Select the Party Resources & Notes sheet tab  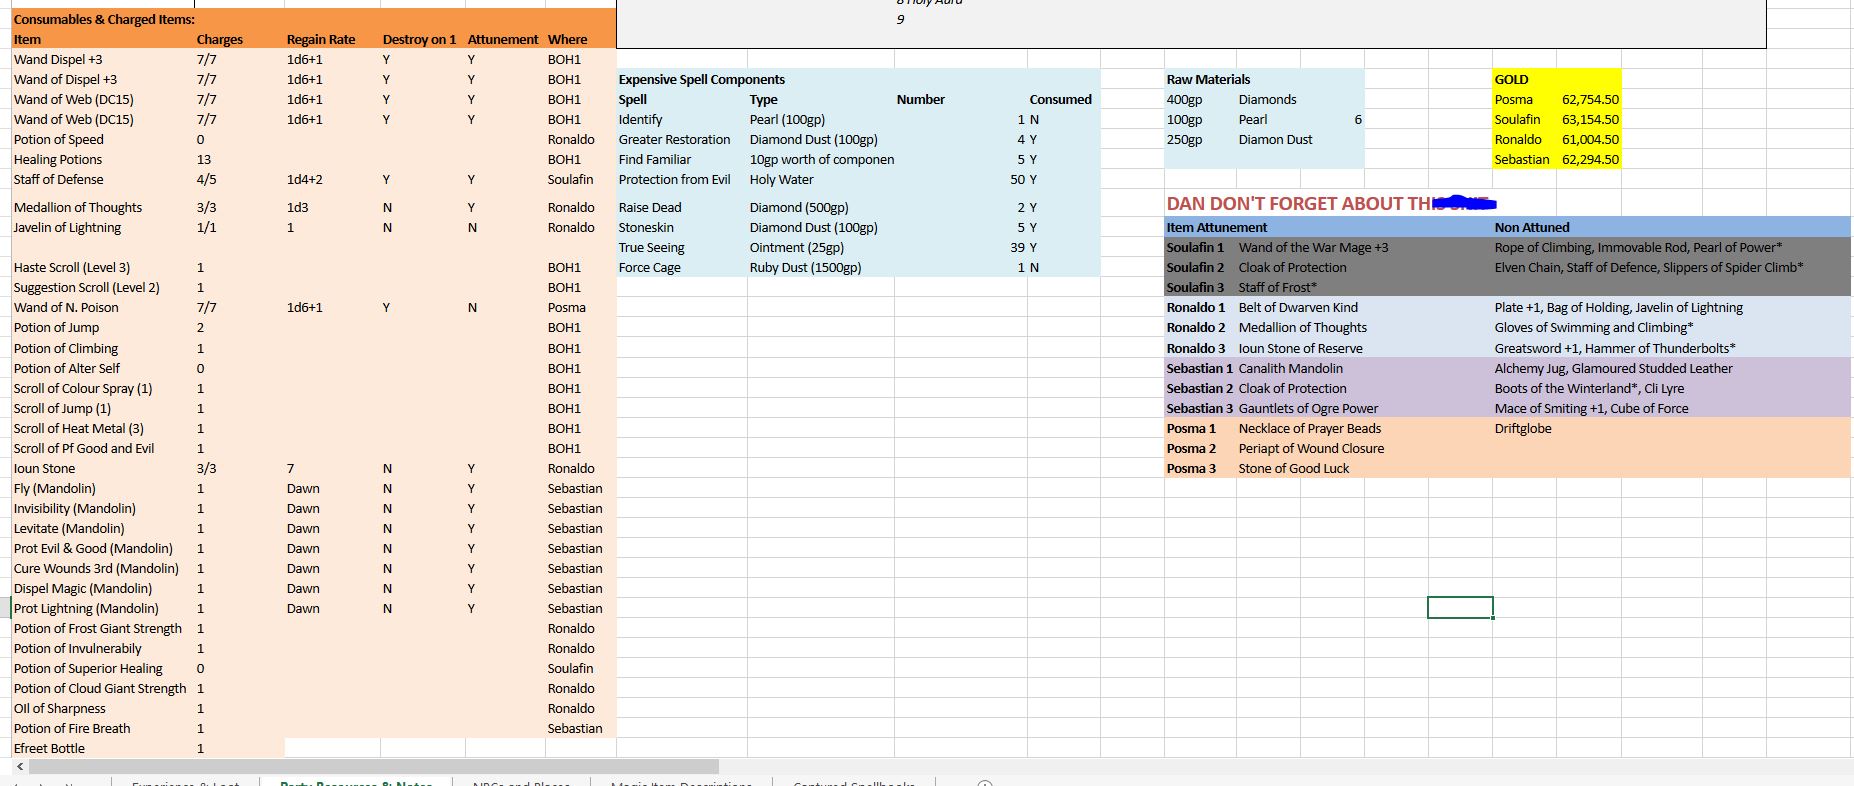click(x=356, y=783)
